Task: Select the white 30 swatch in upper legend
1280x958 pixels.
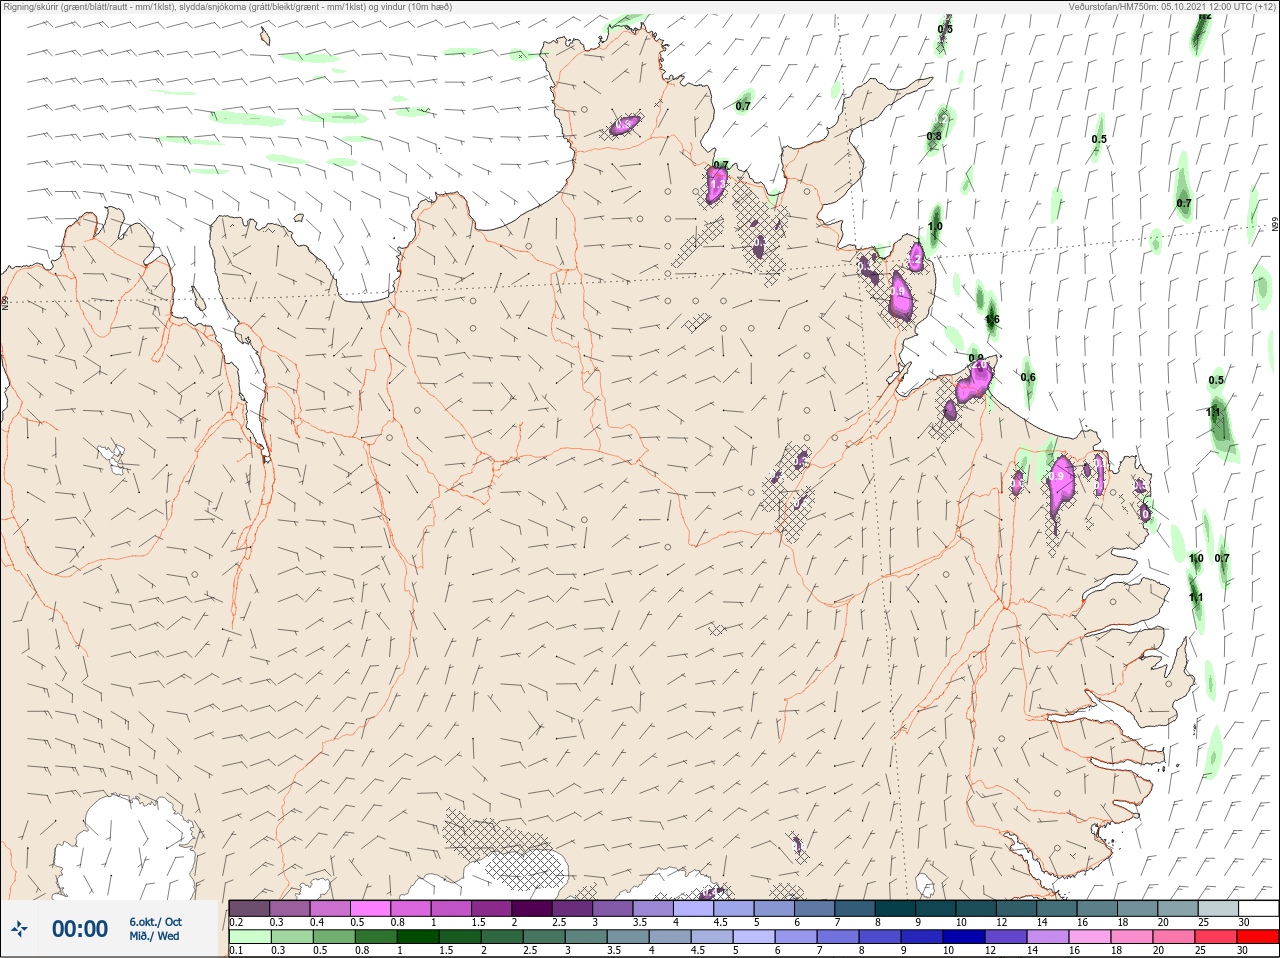Action: pos(1258,908)
